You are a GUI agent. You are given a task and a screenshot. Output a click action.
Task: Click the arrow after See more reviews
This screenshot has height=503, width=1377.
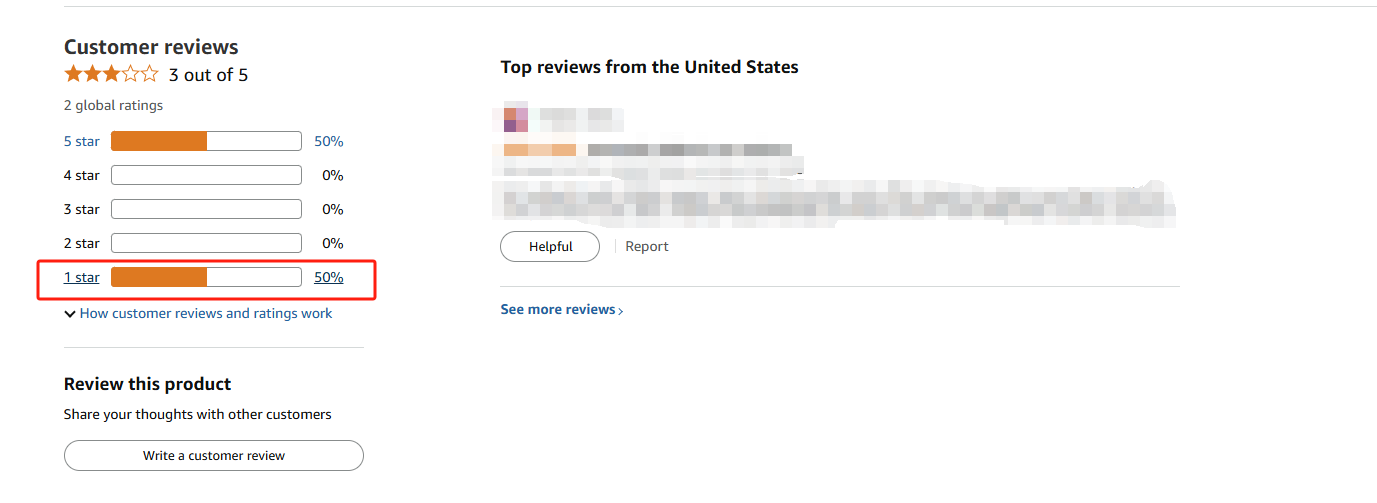[621, 311]
